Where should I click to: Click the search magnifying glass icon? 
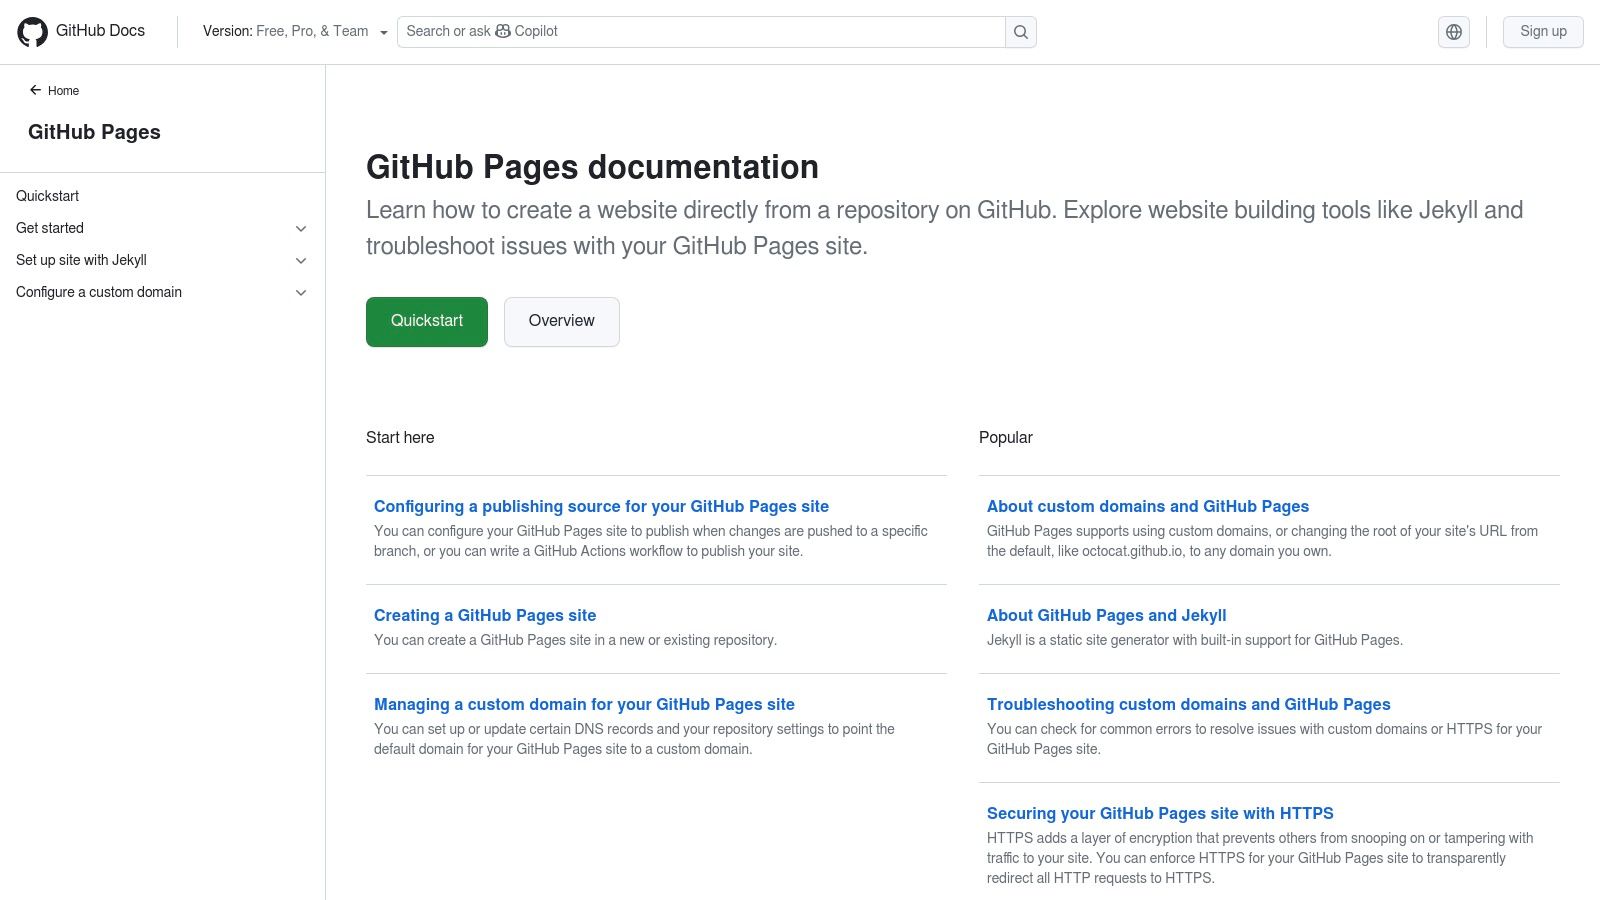pos(1019,31)
